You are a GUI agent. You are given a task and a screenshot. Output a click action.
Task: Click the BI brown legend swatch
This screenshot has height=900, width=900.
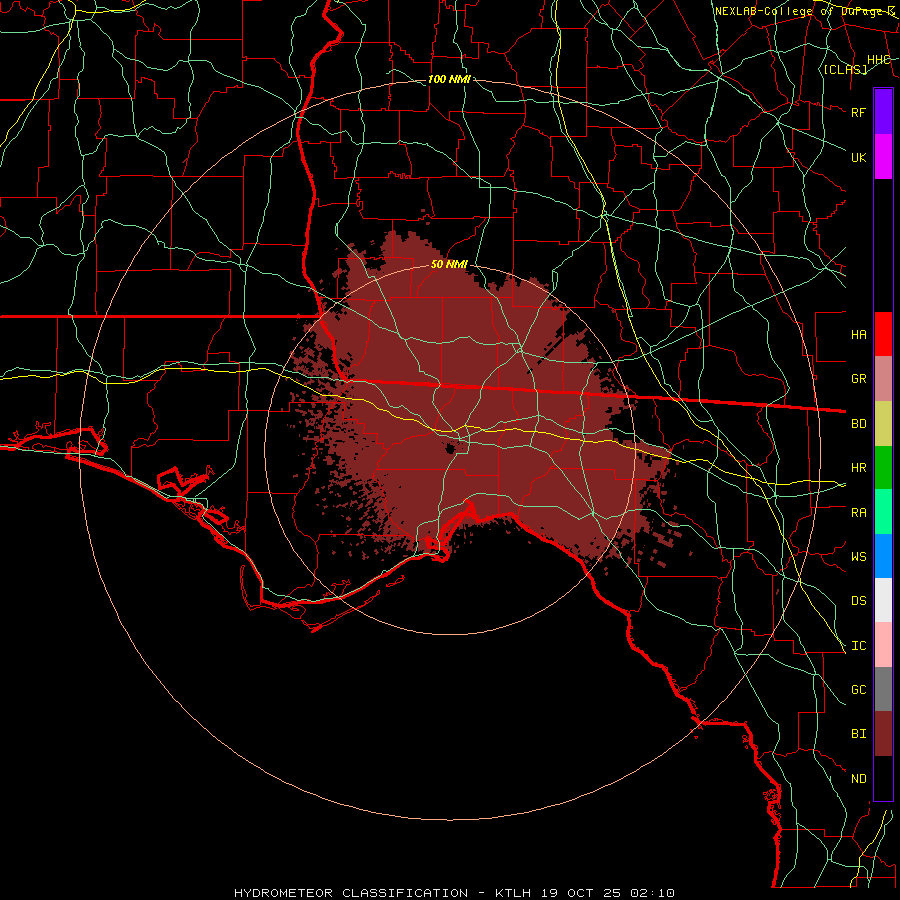tap(883, 734)
